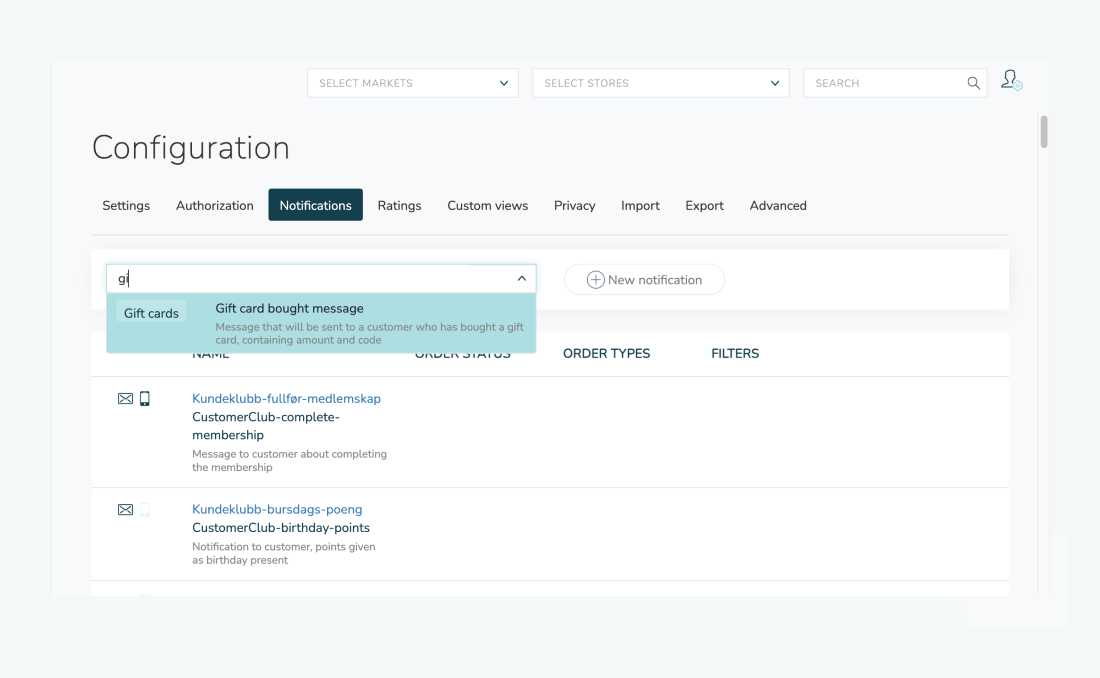Open the Kundeklubb-fullfør-medlemskap notification link

pos(286,399)
